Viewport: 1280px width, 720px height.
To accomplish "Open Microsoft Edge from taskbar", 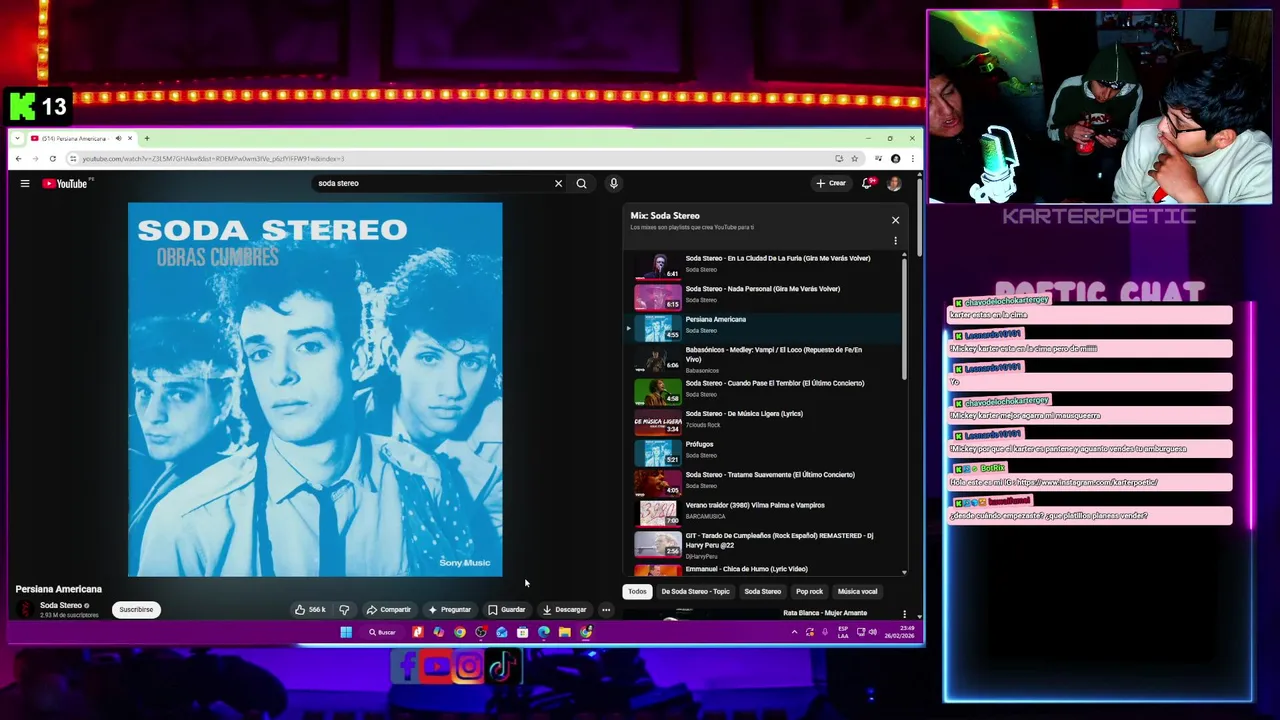I will coord(544,632).
